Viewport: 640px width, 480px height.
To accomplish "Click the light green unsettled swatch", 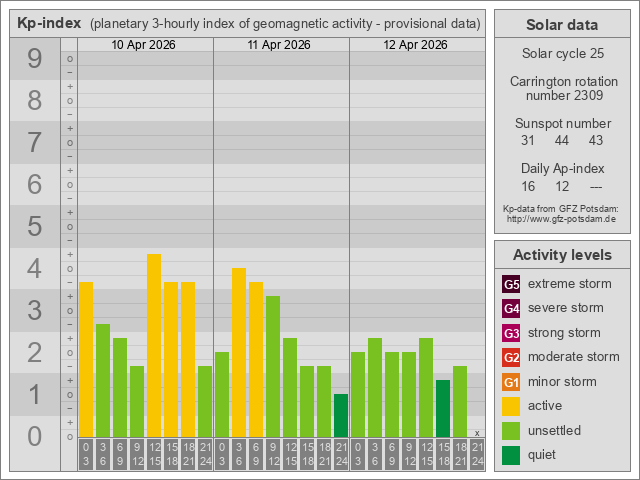I will click(511, 431).
